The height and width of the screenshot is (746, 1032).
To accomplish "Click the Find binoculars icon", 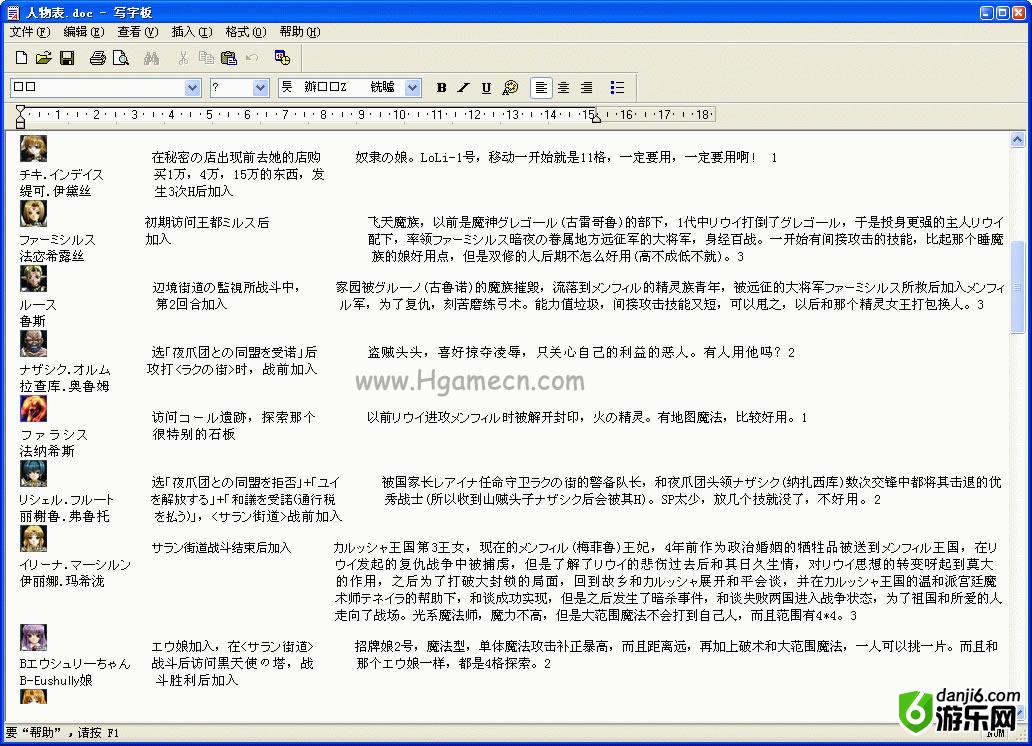I will [x=151, y=58].
